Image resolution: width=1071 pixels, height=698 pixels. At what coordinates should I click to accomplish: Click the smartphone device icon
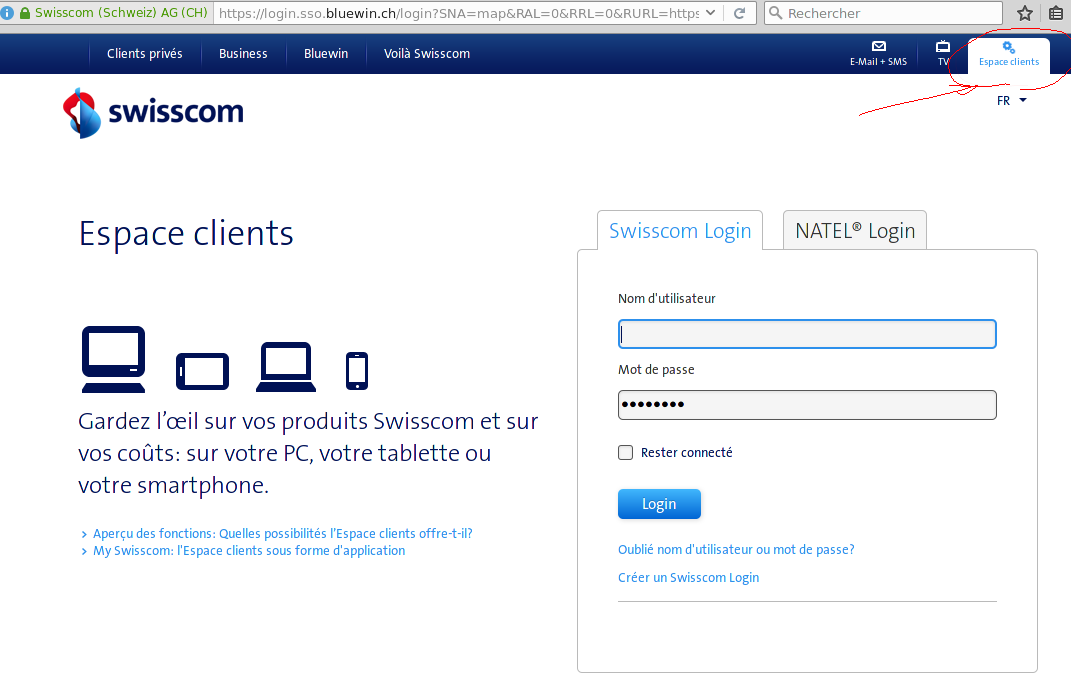(356, 370)
